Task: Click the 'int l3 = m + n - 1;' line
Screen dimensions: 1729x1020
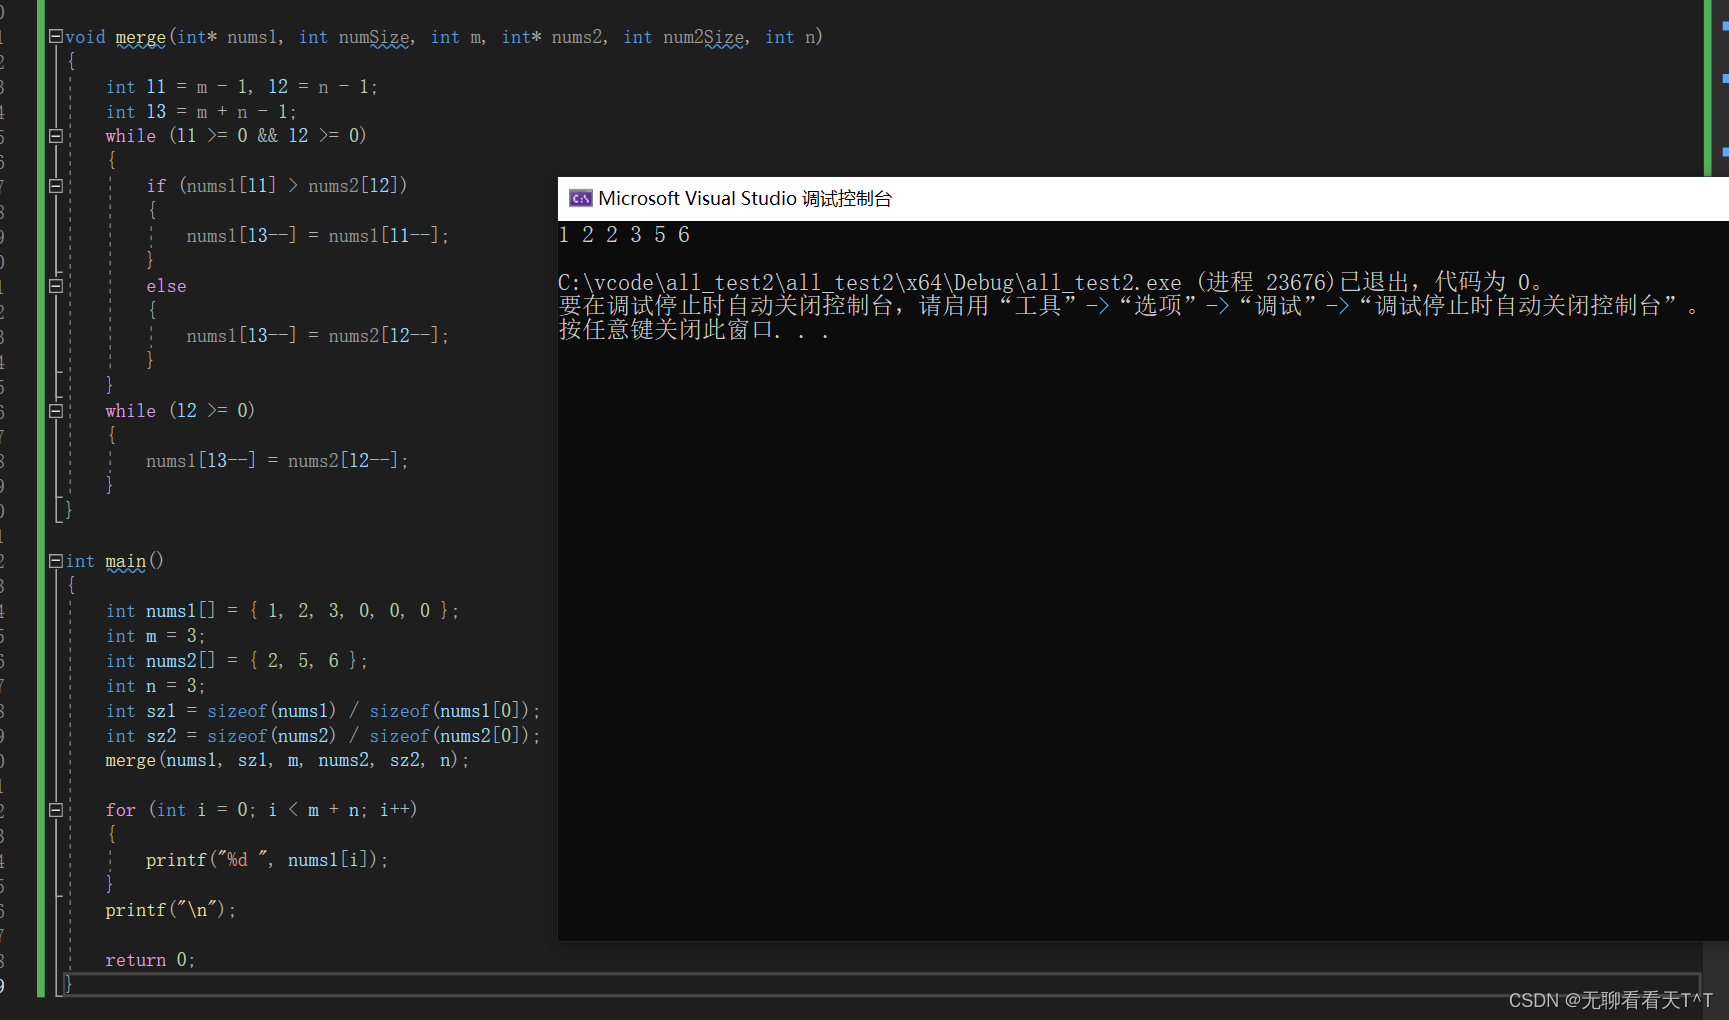Action: (x=201, y=111)
